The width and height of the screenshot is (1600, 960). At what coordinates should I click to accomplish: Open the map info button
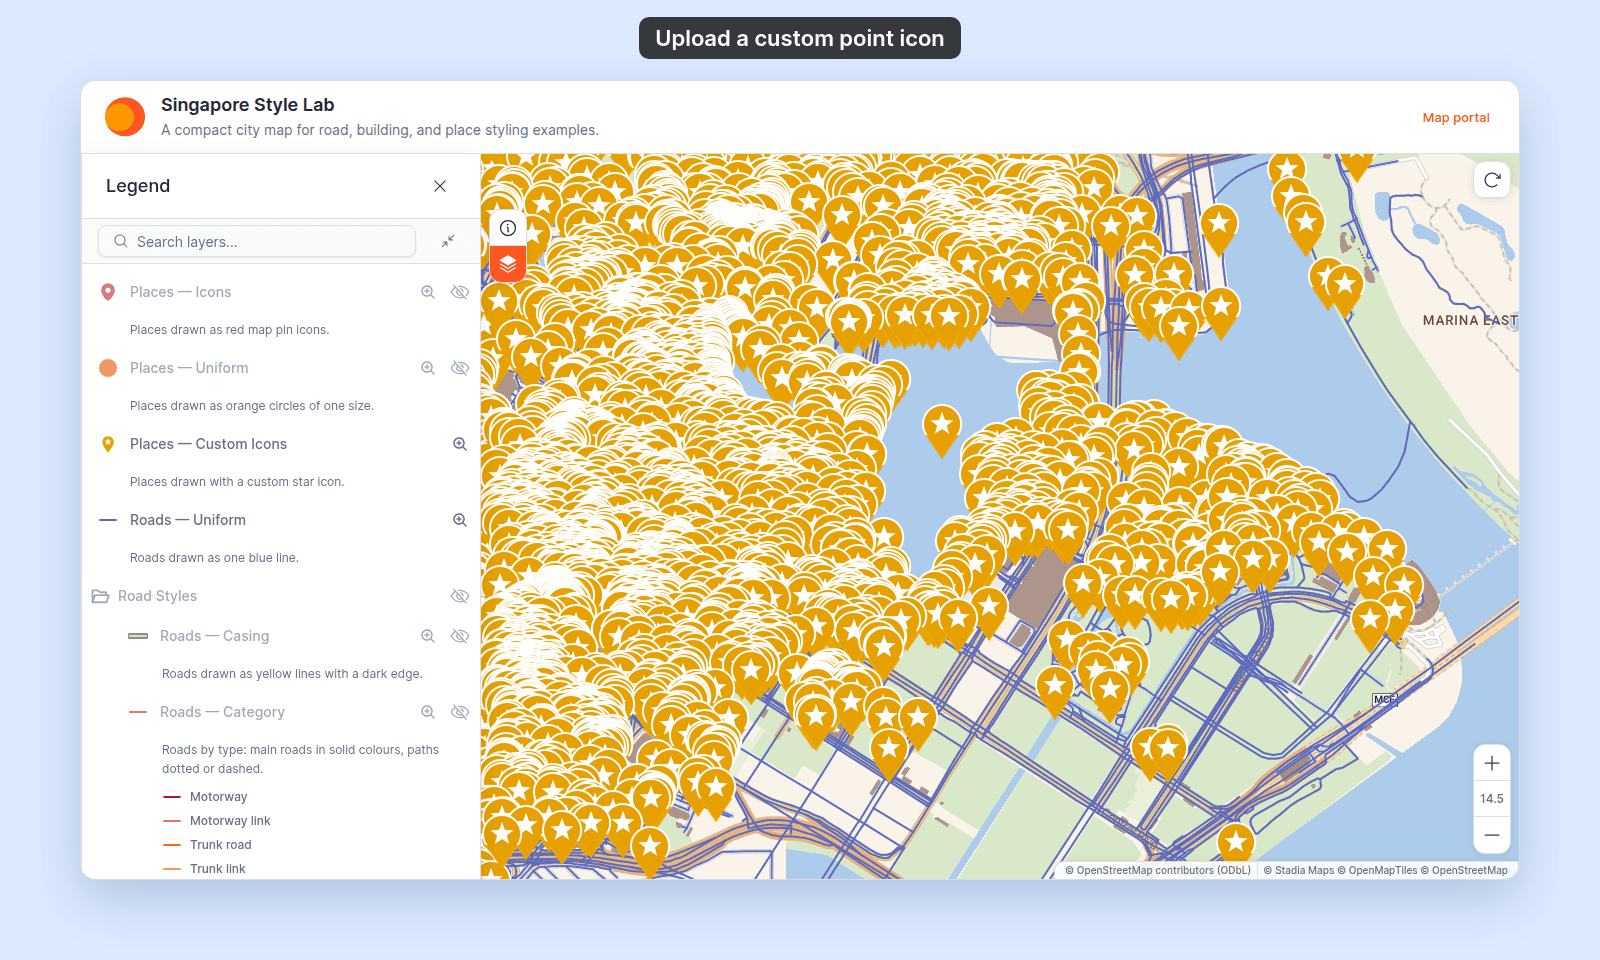coord(508,228)
